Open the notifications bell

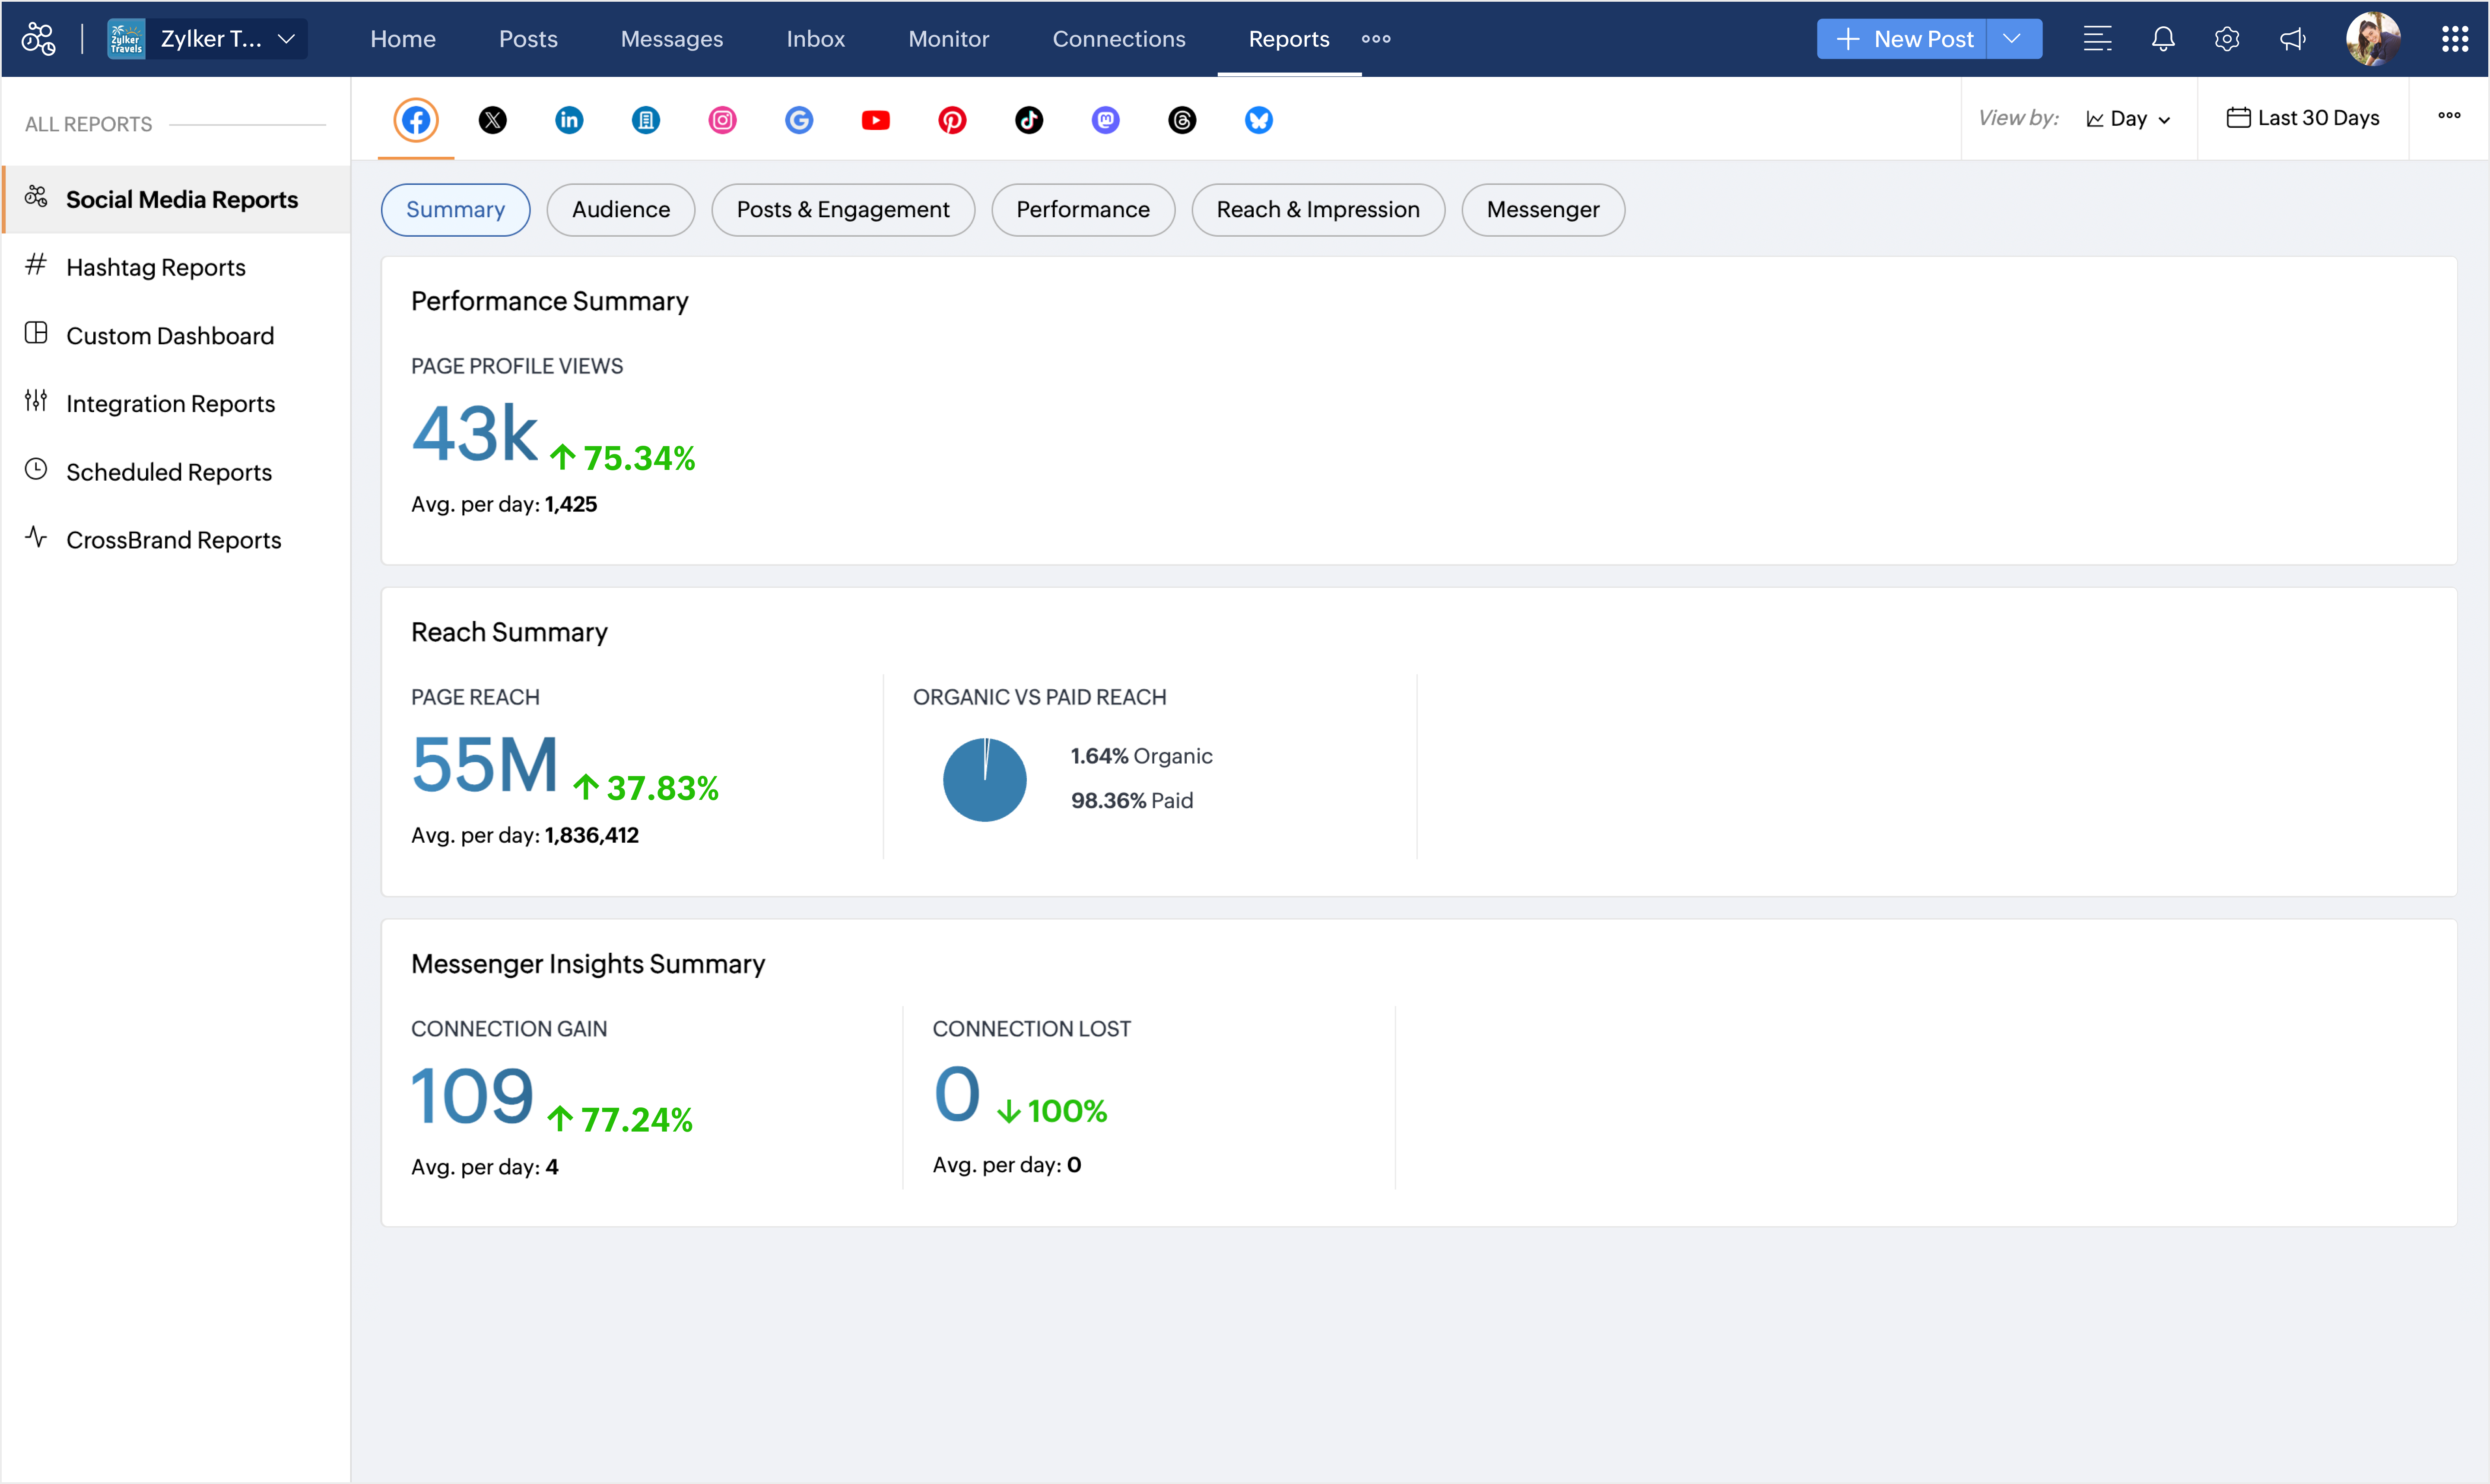coord(2162,39)
